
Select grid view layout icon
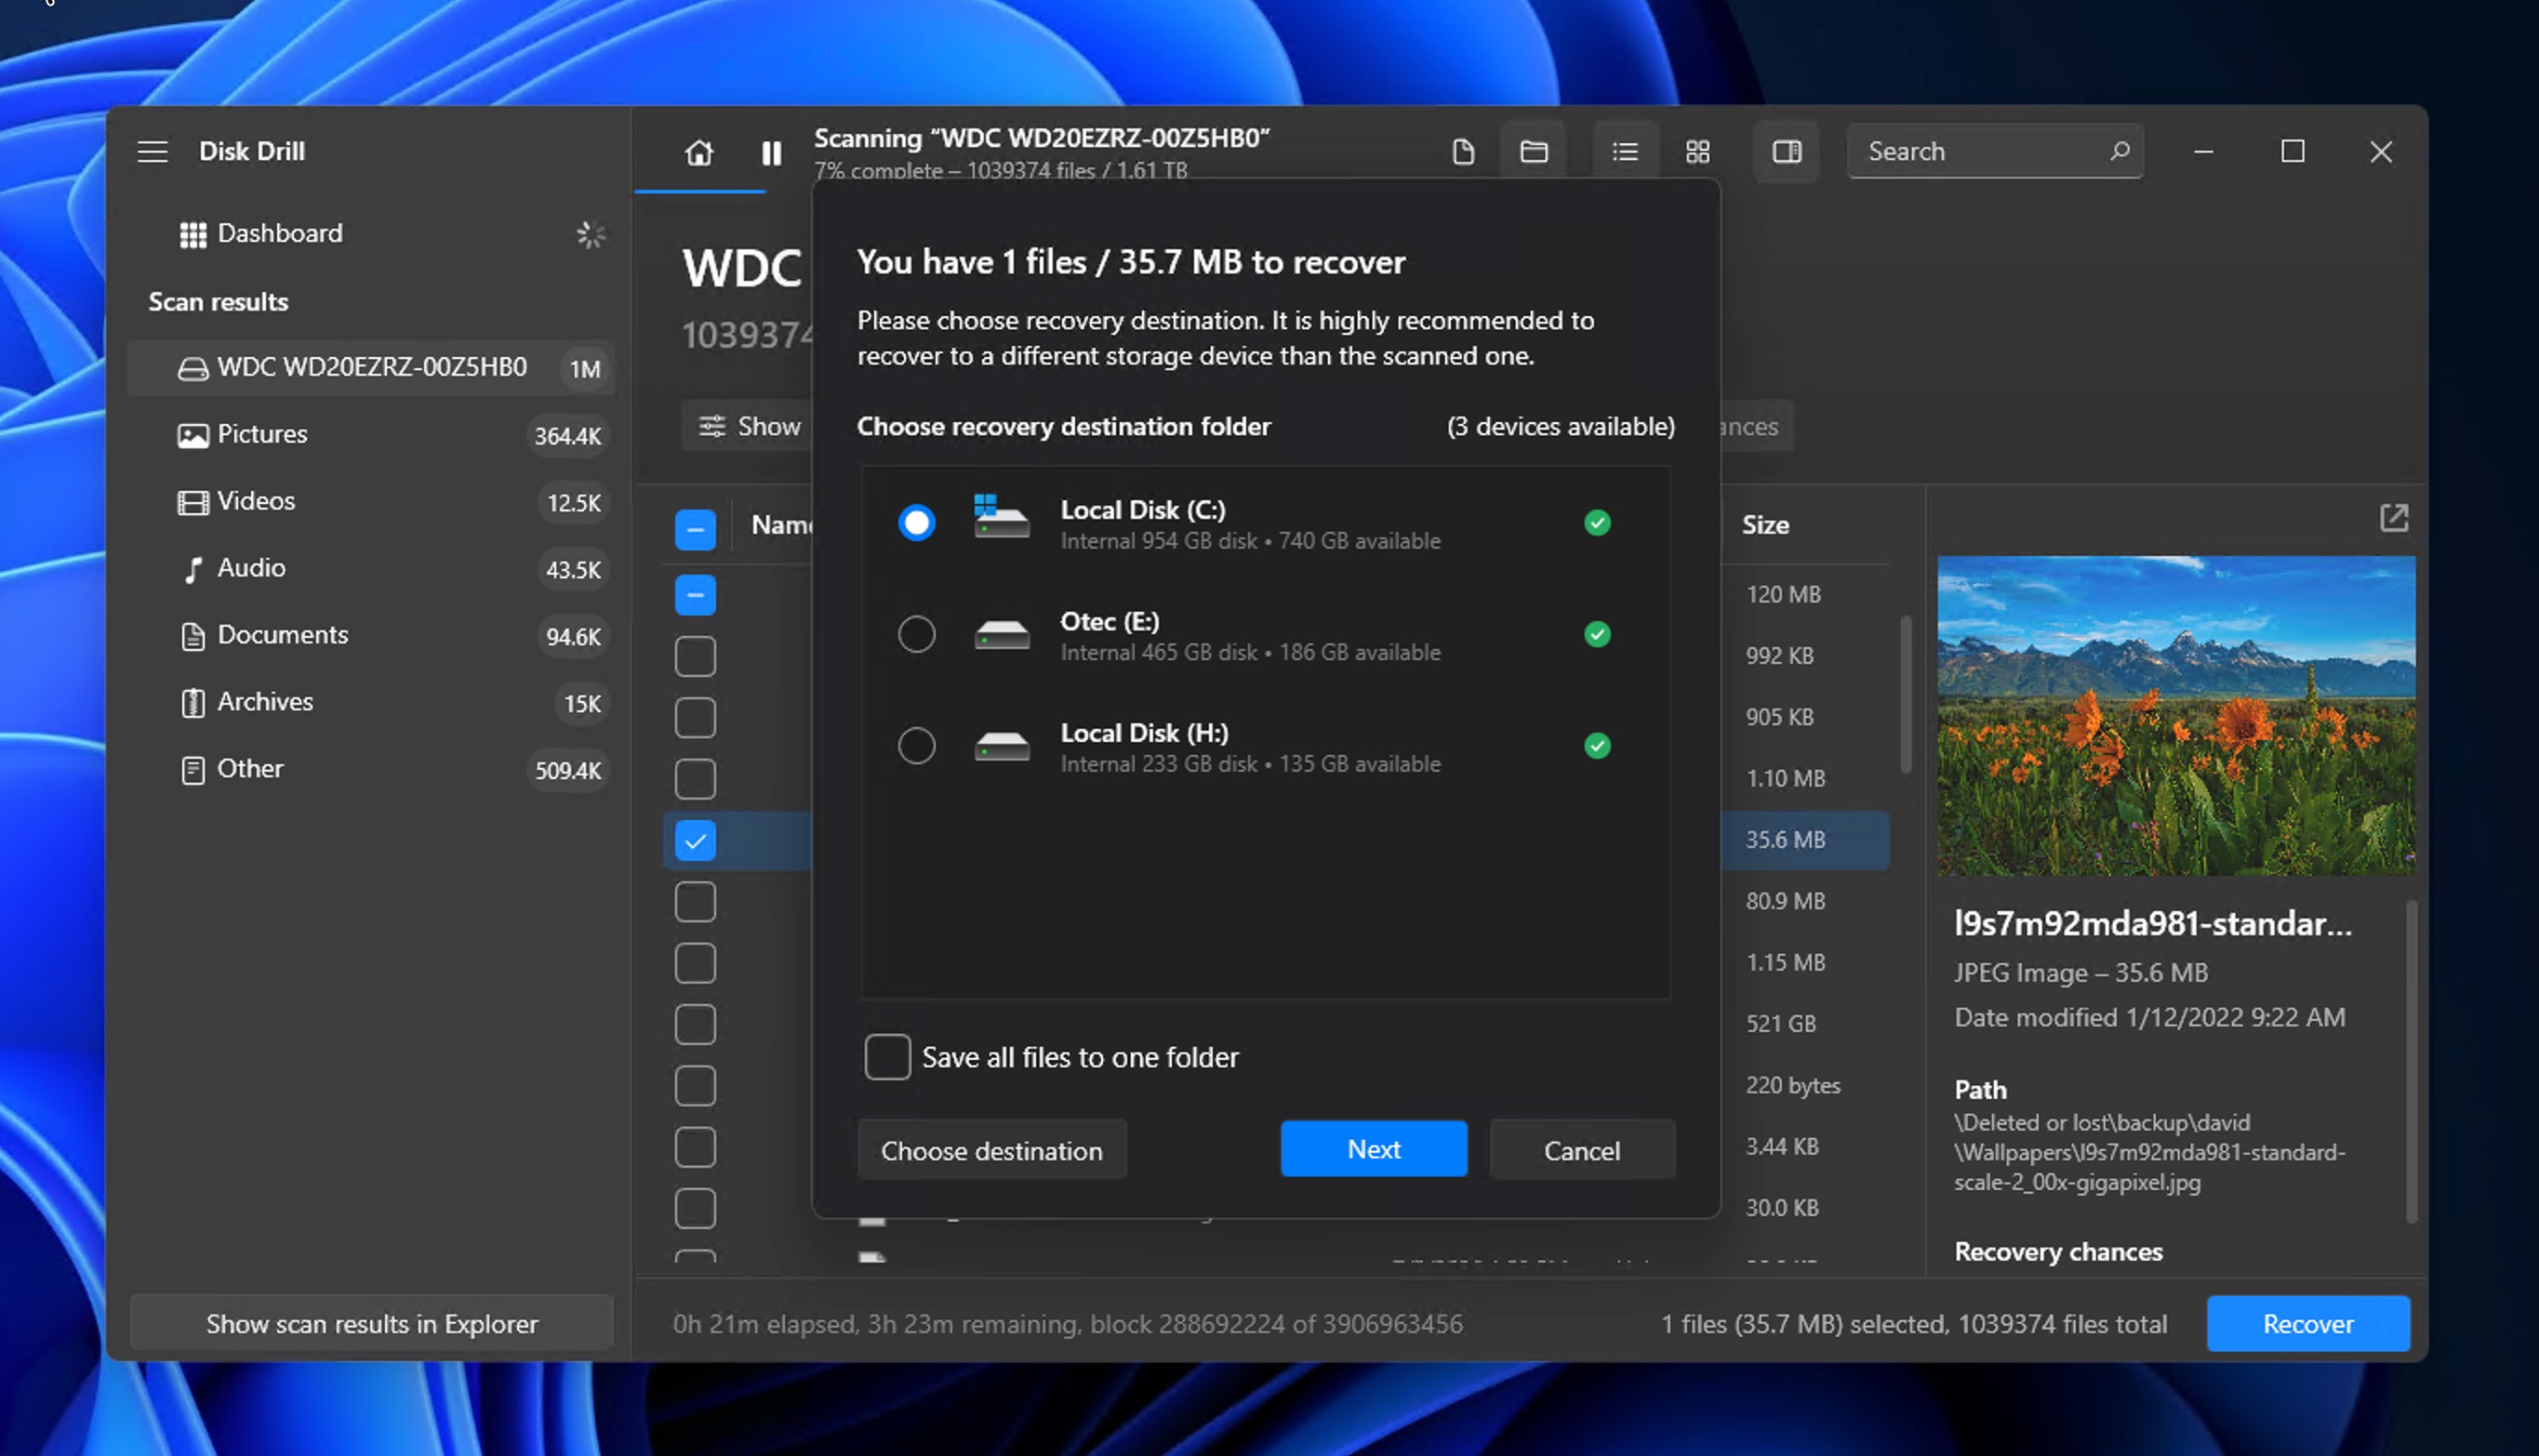pyautogui.click(x=1697, y=151)
